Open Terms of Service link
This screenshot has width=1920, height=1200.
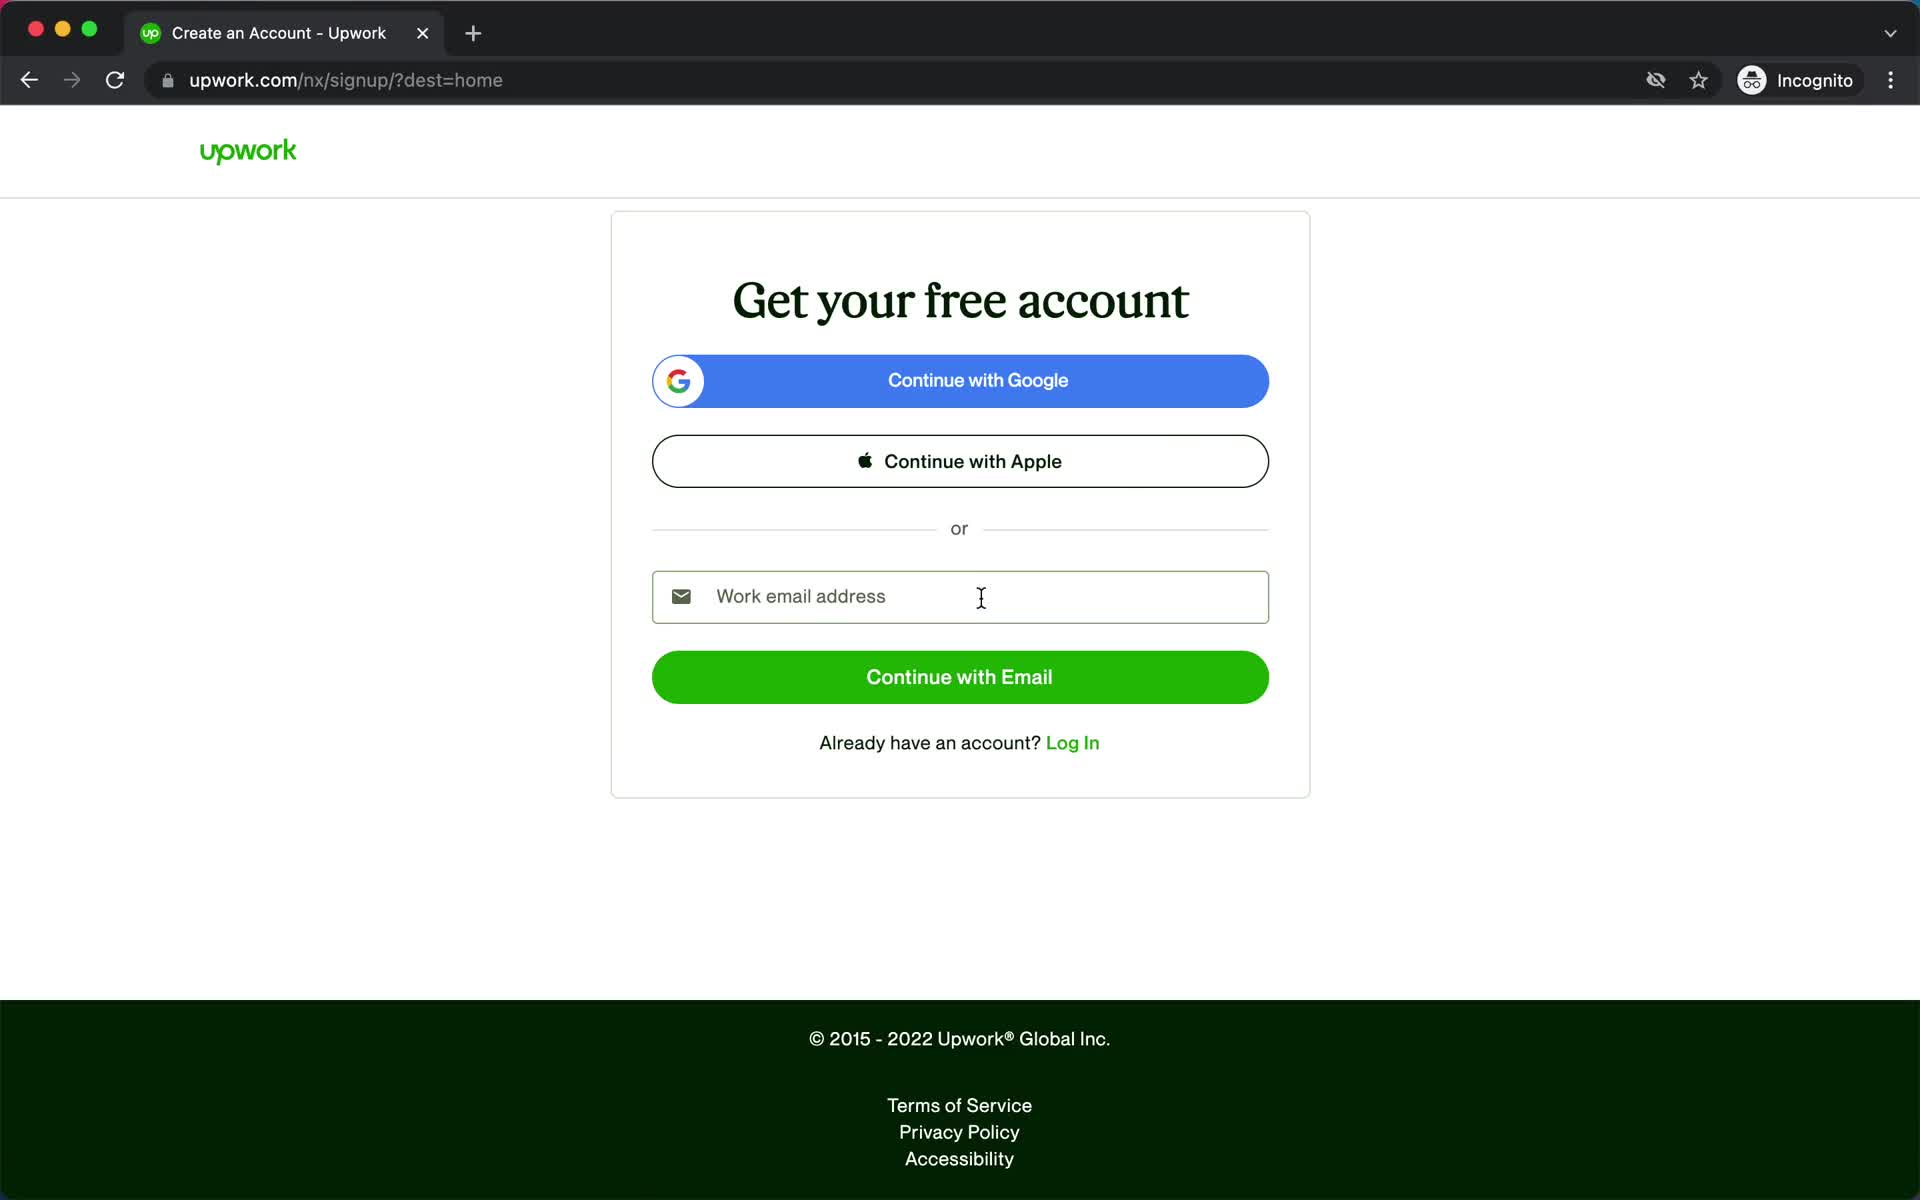tap(959, 1105)
